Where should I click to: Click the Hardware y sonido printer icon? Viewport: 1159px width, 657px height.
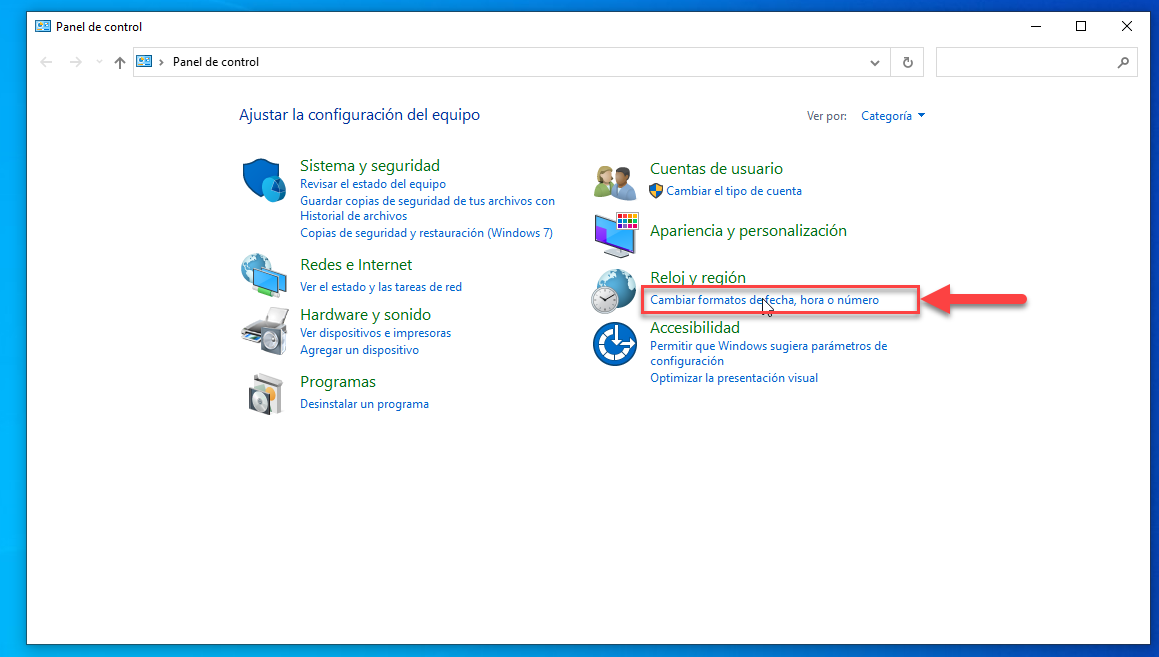[265, 331]
